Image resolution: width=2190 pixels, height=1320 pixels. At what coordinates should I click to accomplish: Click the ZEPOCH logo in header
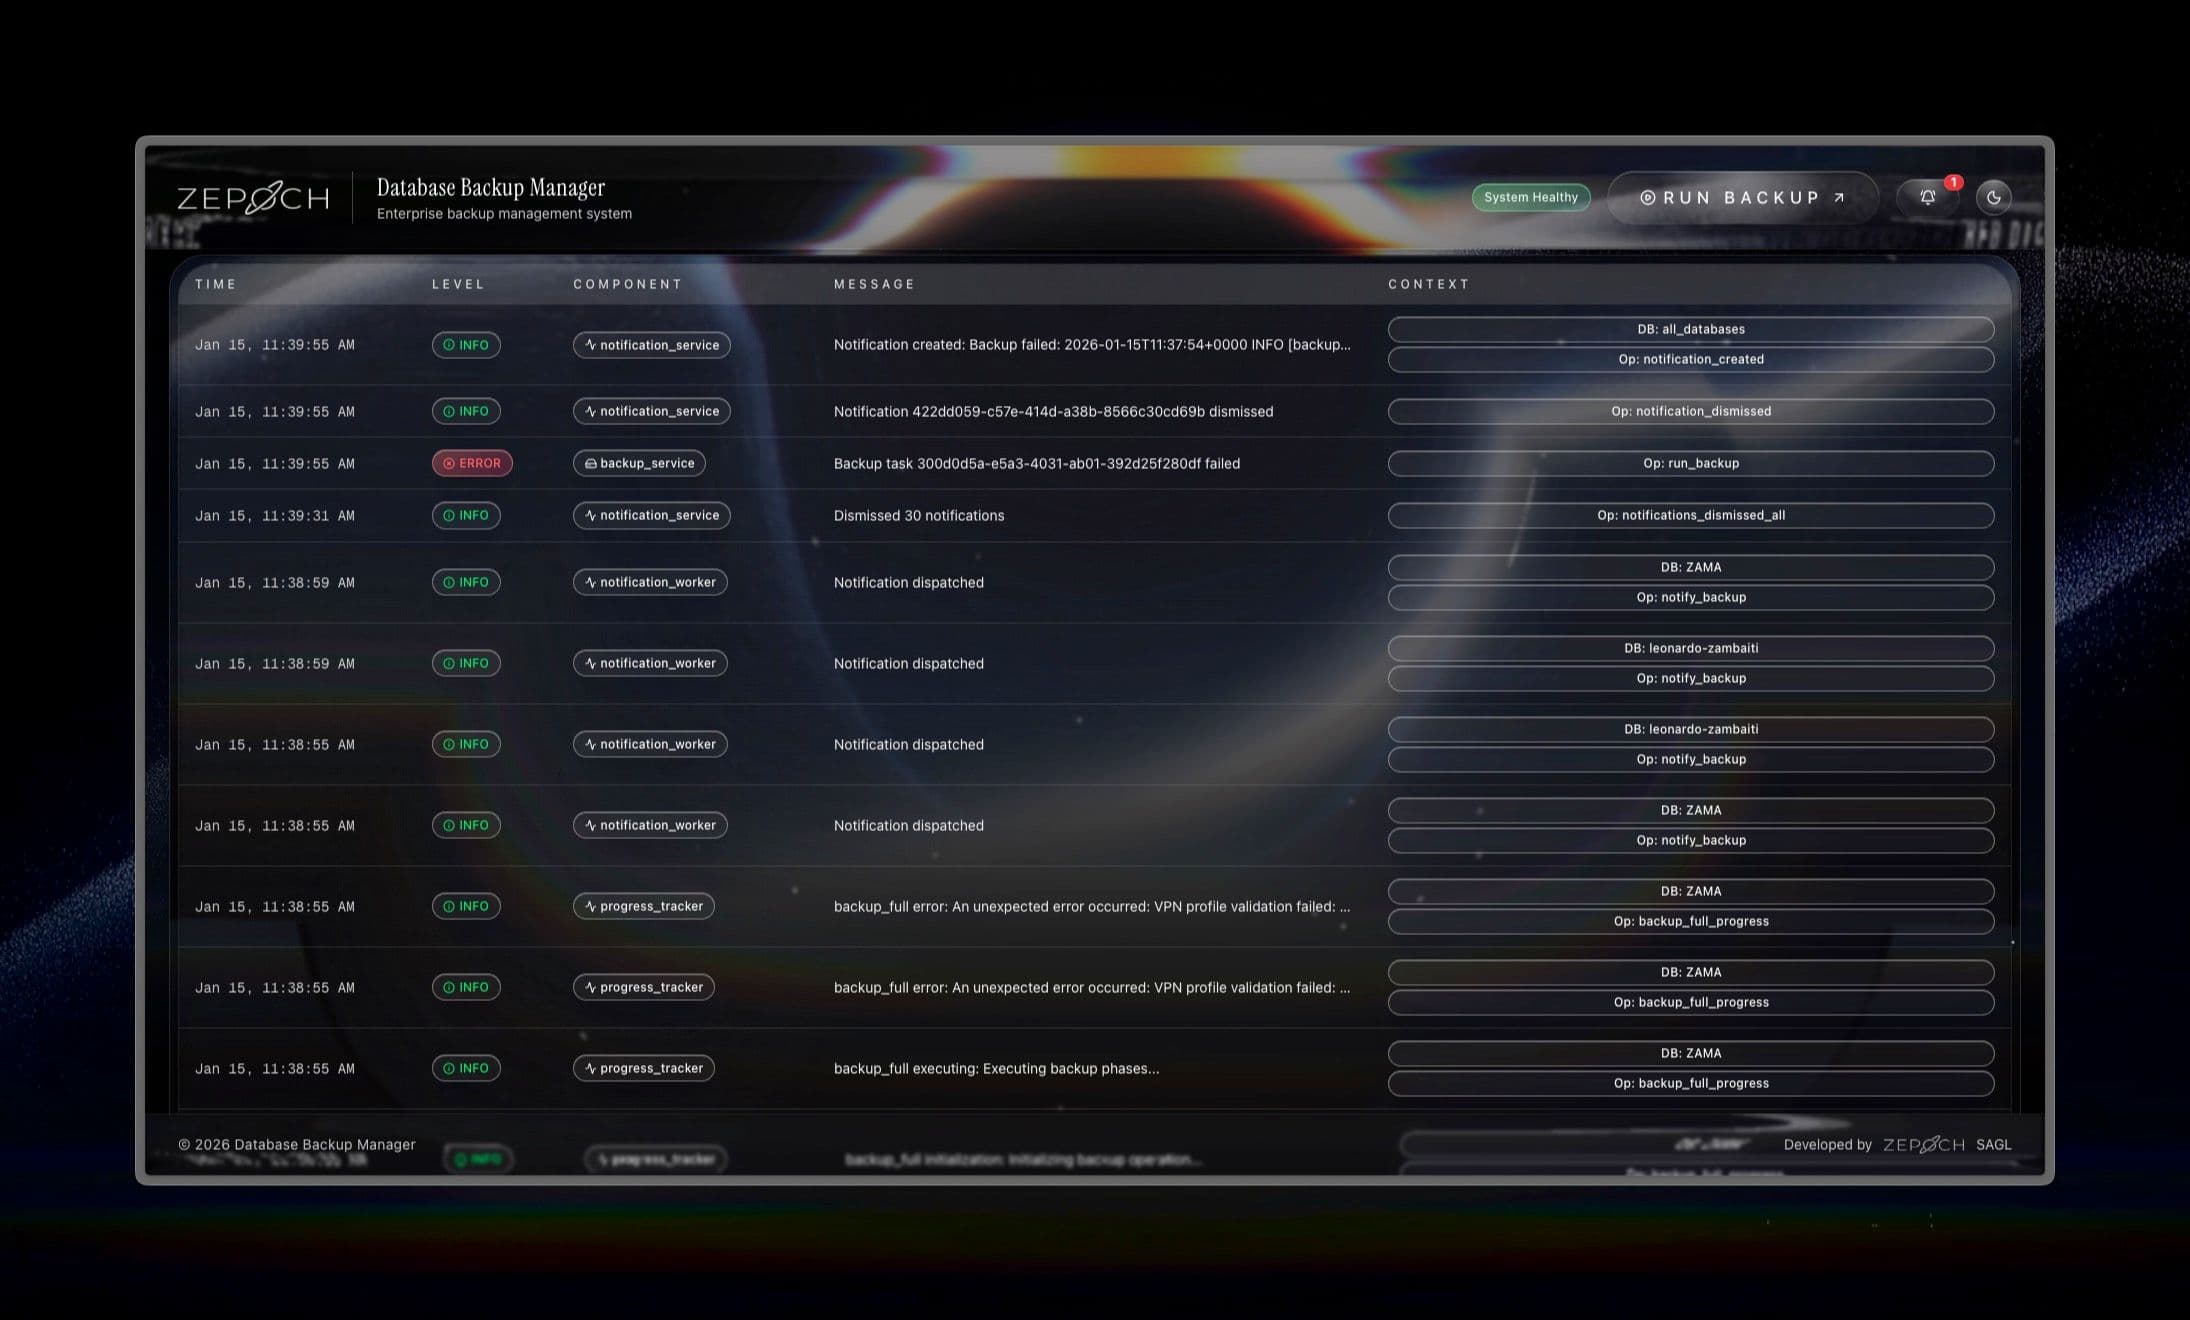click(253, 198)
